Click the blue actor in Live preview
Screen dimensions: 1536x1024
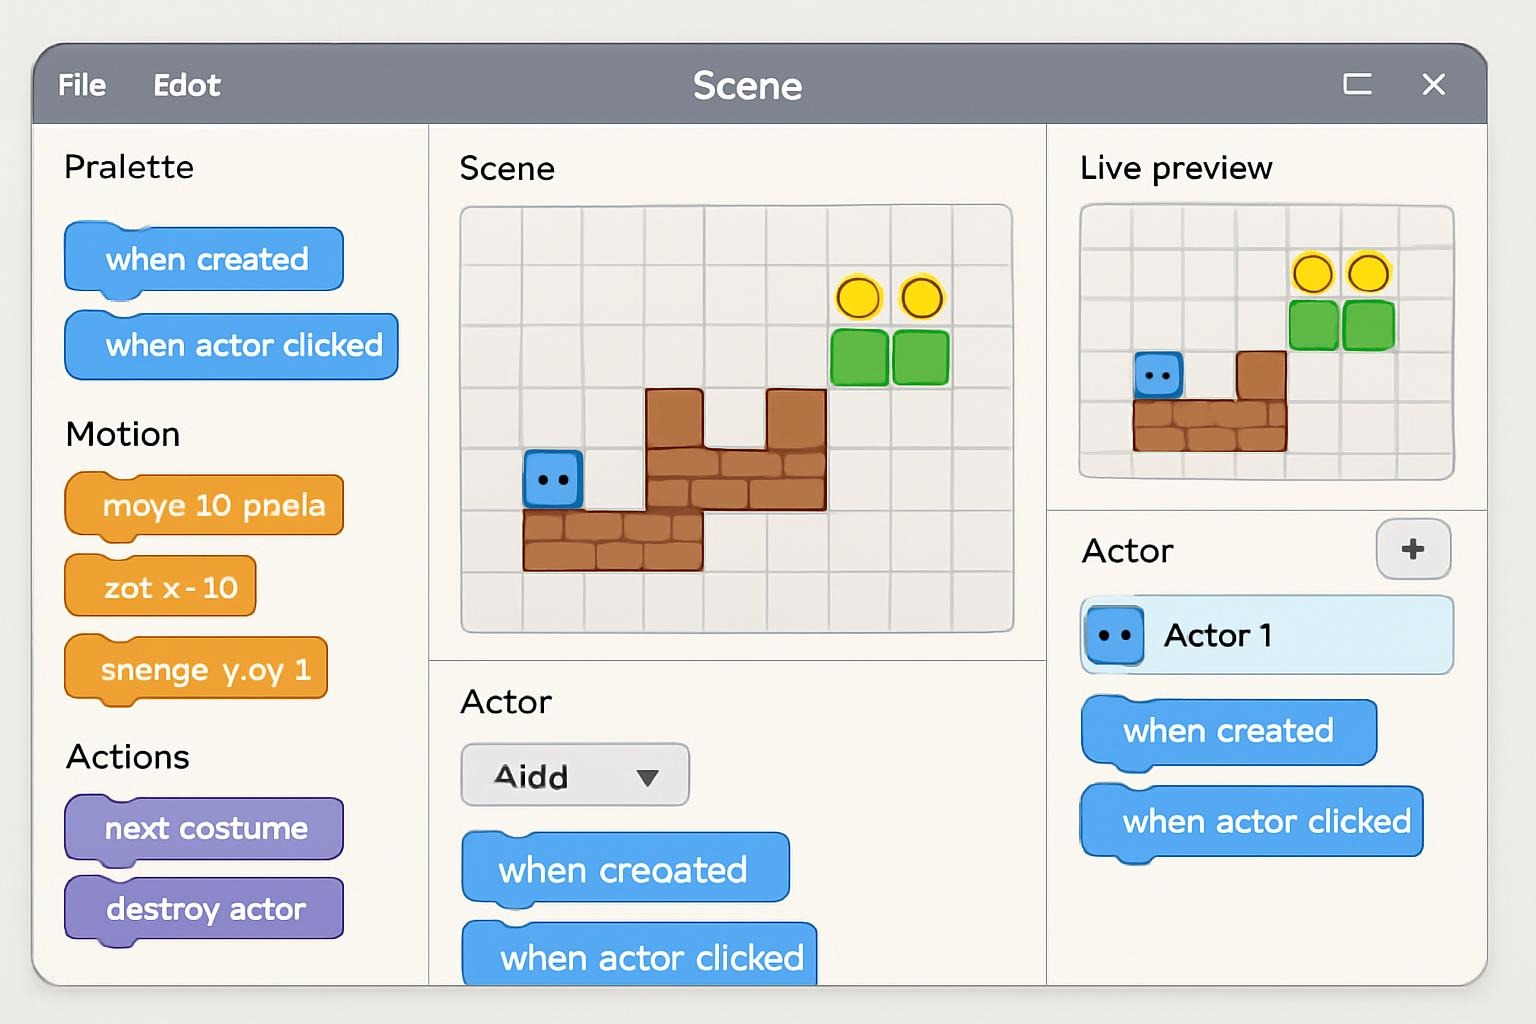tap(1158, 375)
